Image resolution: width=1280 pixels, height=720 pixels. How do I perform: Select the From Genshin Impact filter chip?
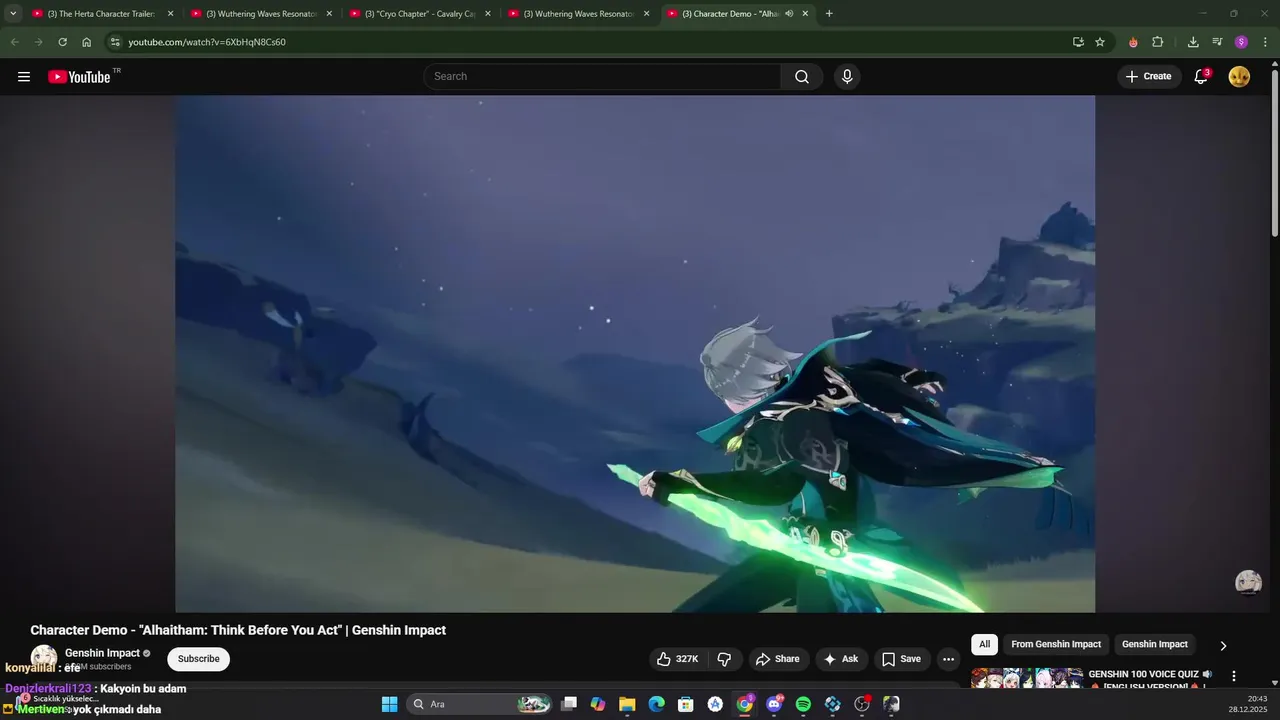1056,645
